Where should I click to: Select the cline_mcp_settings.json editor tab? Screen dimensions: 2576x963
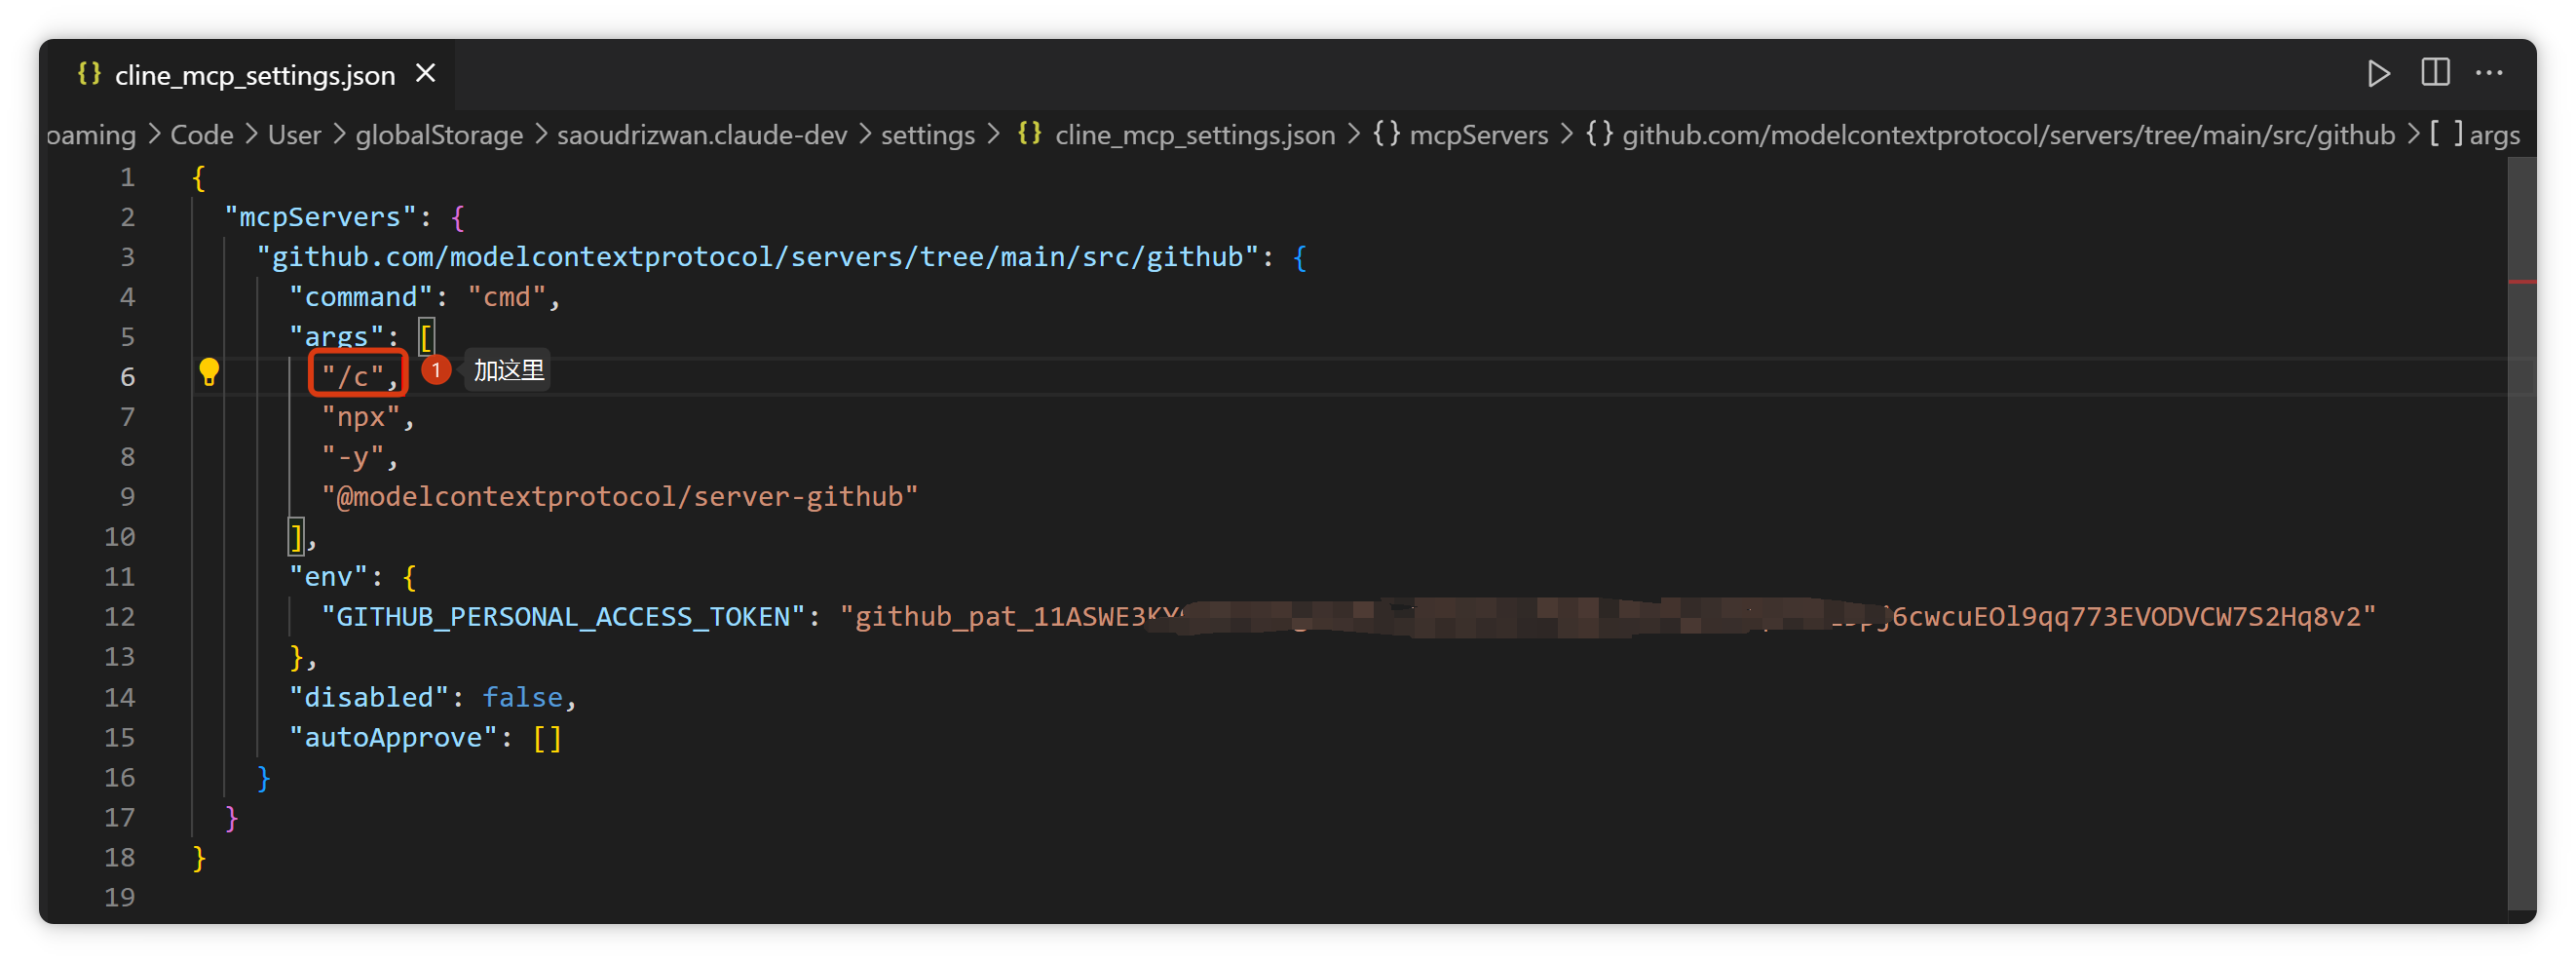[254, 76]
